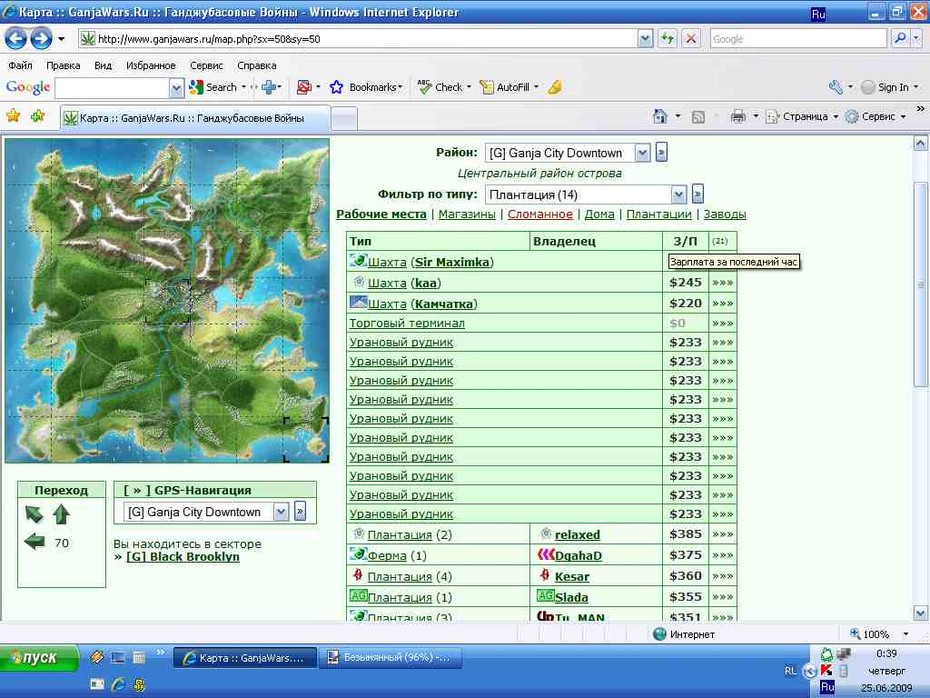Image resolution: width=930 pixels, height=698 pixels.
Task: Click the Магазины link
Action: (x=467, y=214)
